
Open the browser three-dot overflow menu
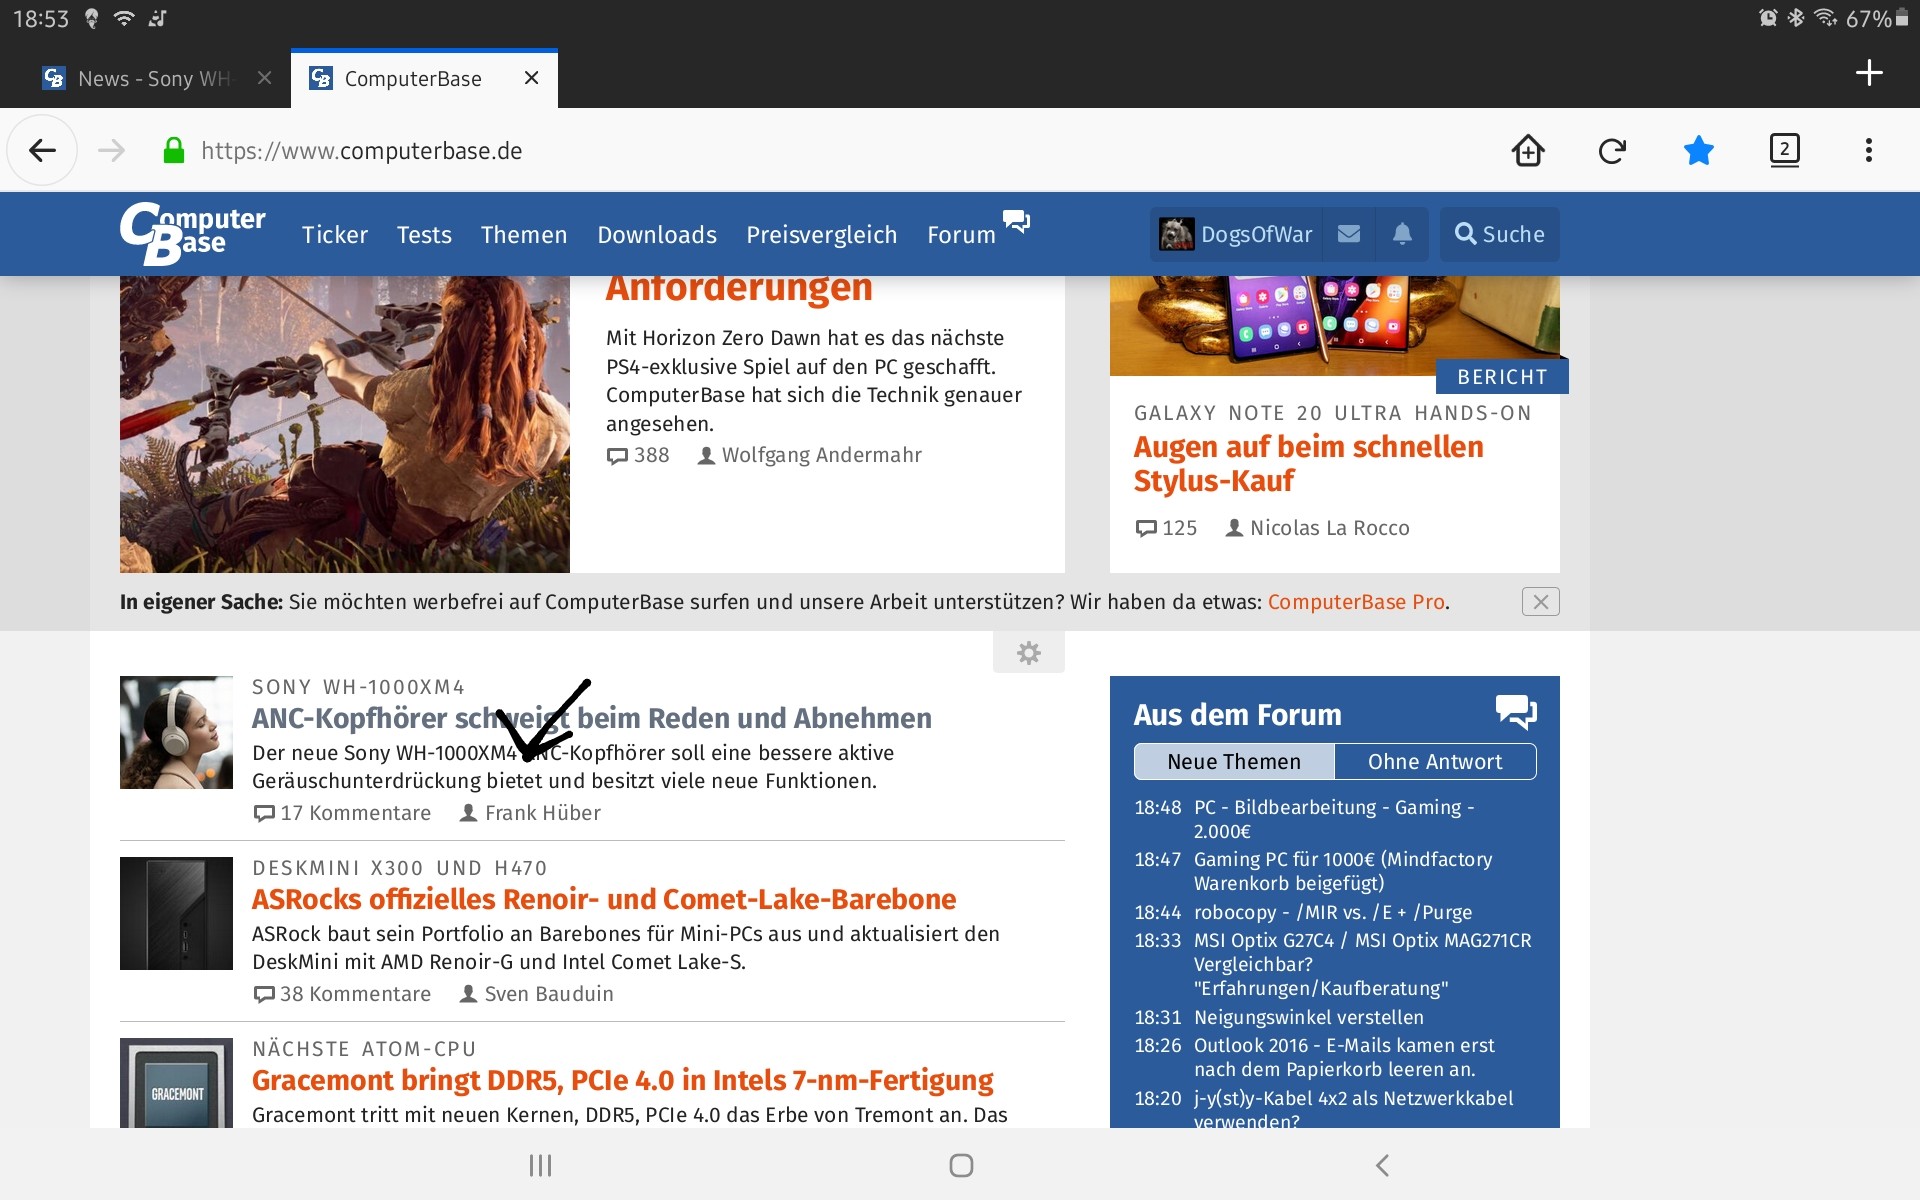click(1868, 150)
